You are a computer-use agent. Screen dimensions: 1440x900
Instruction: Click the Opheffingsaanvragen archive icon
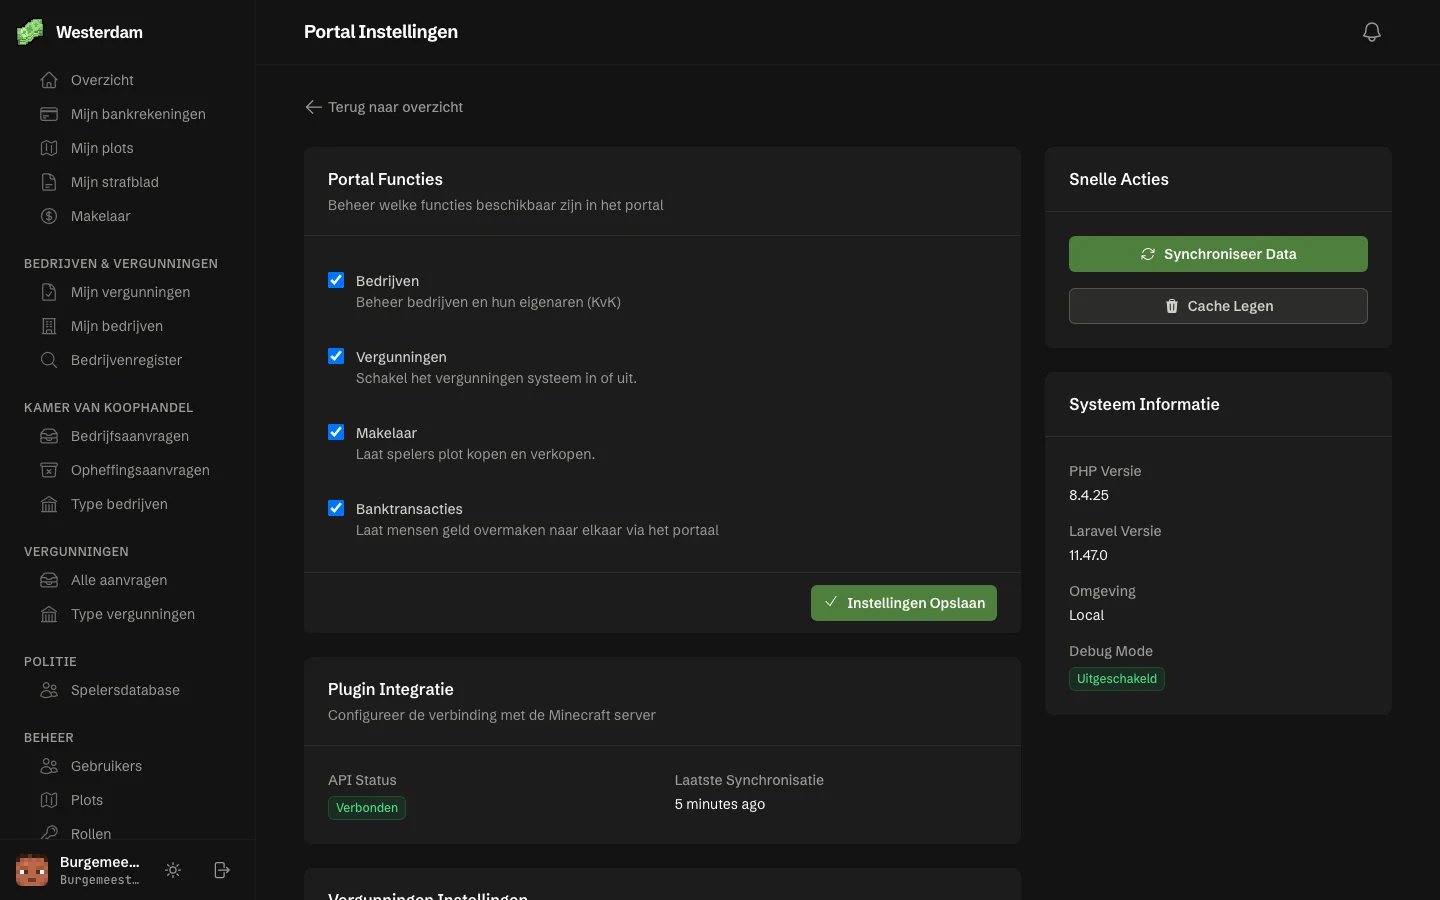[49, 470]
